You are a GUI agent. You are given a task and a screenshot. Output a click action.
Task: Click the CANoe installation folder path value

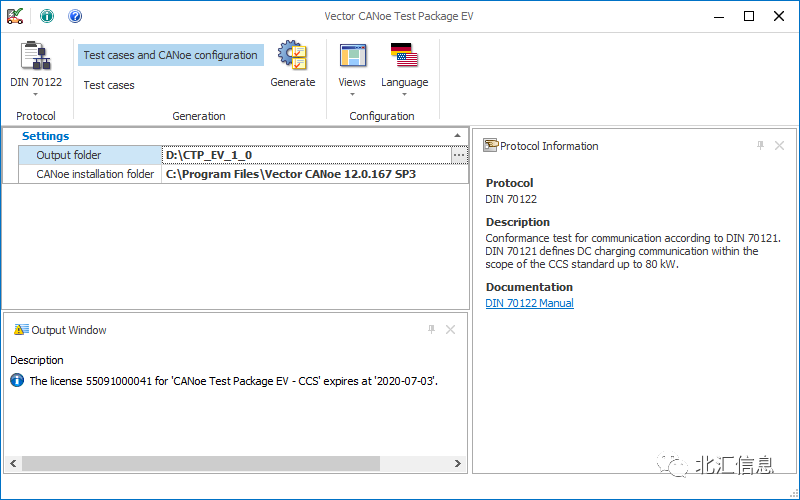[315, 174]
